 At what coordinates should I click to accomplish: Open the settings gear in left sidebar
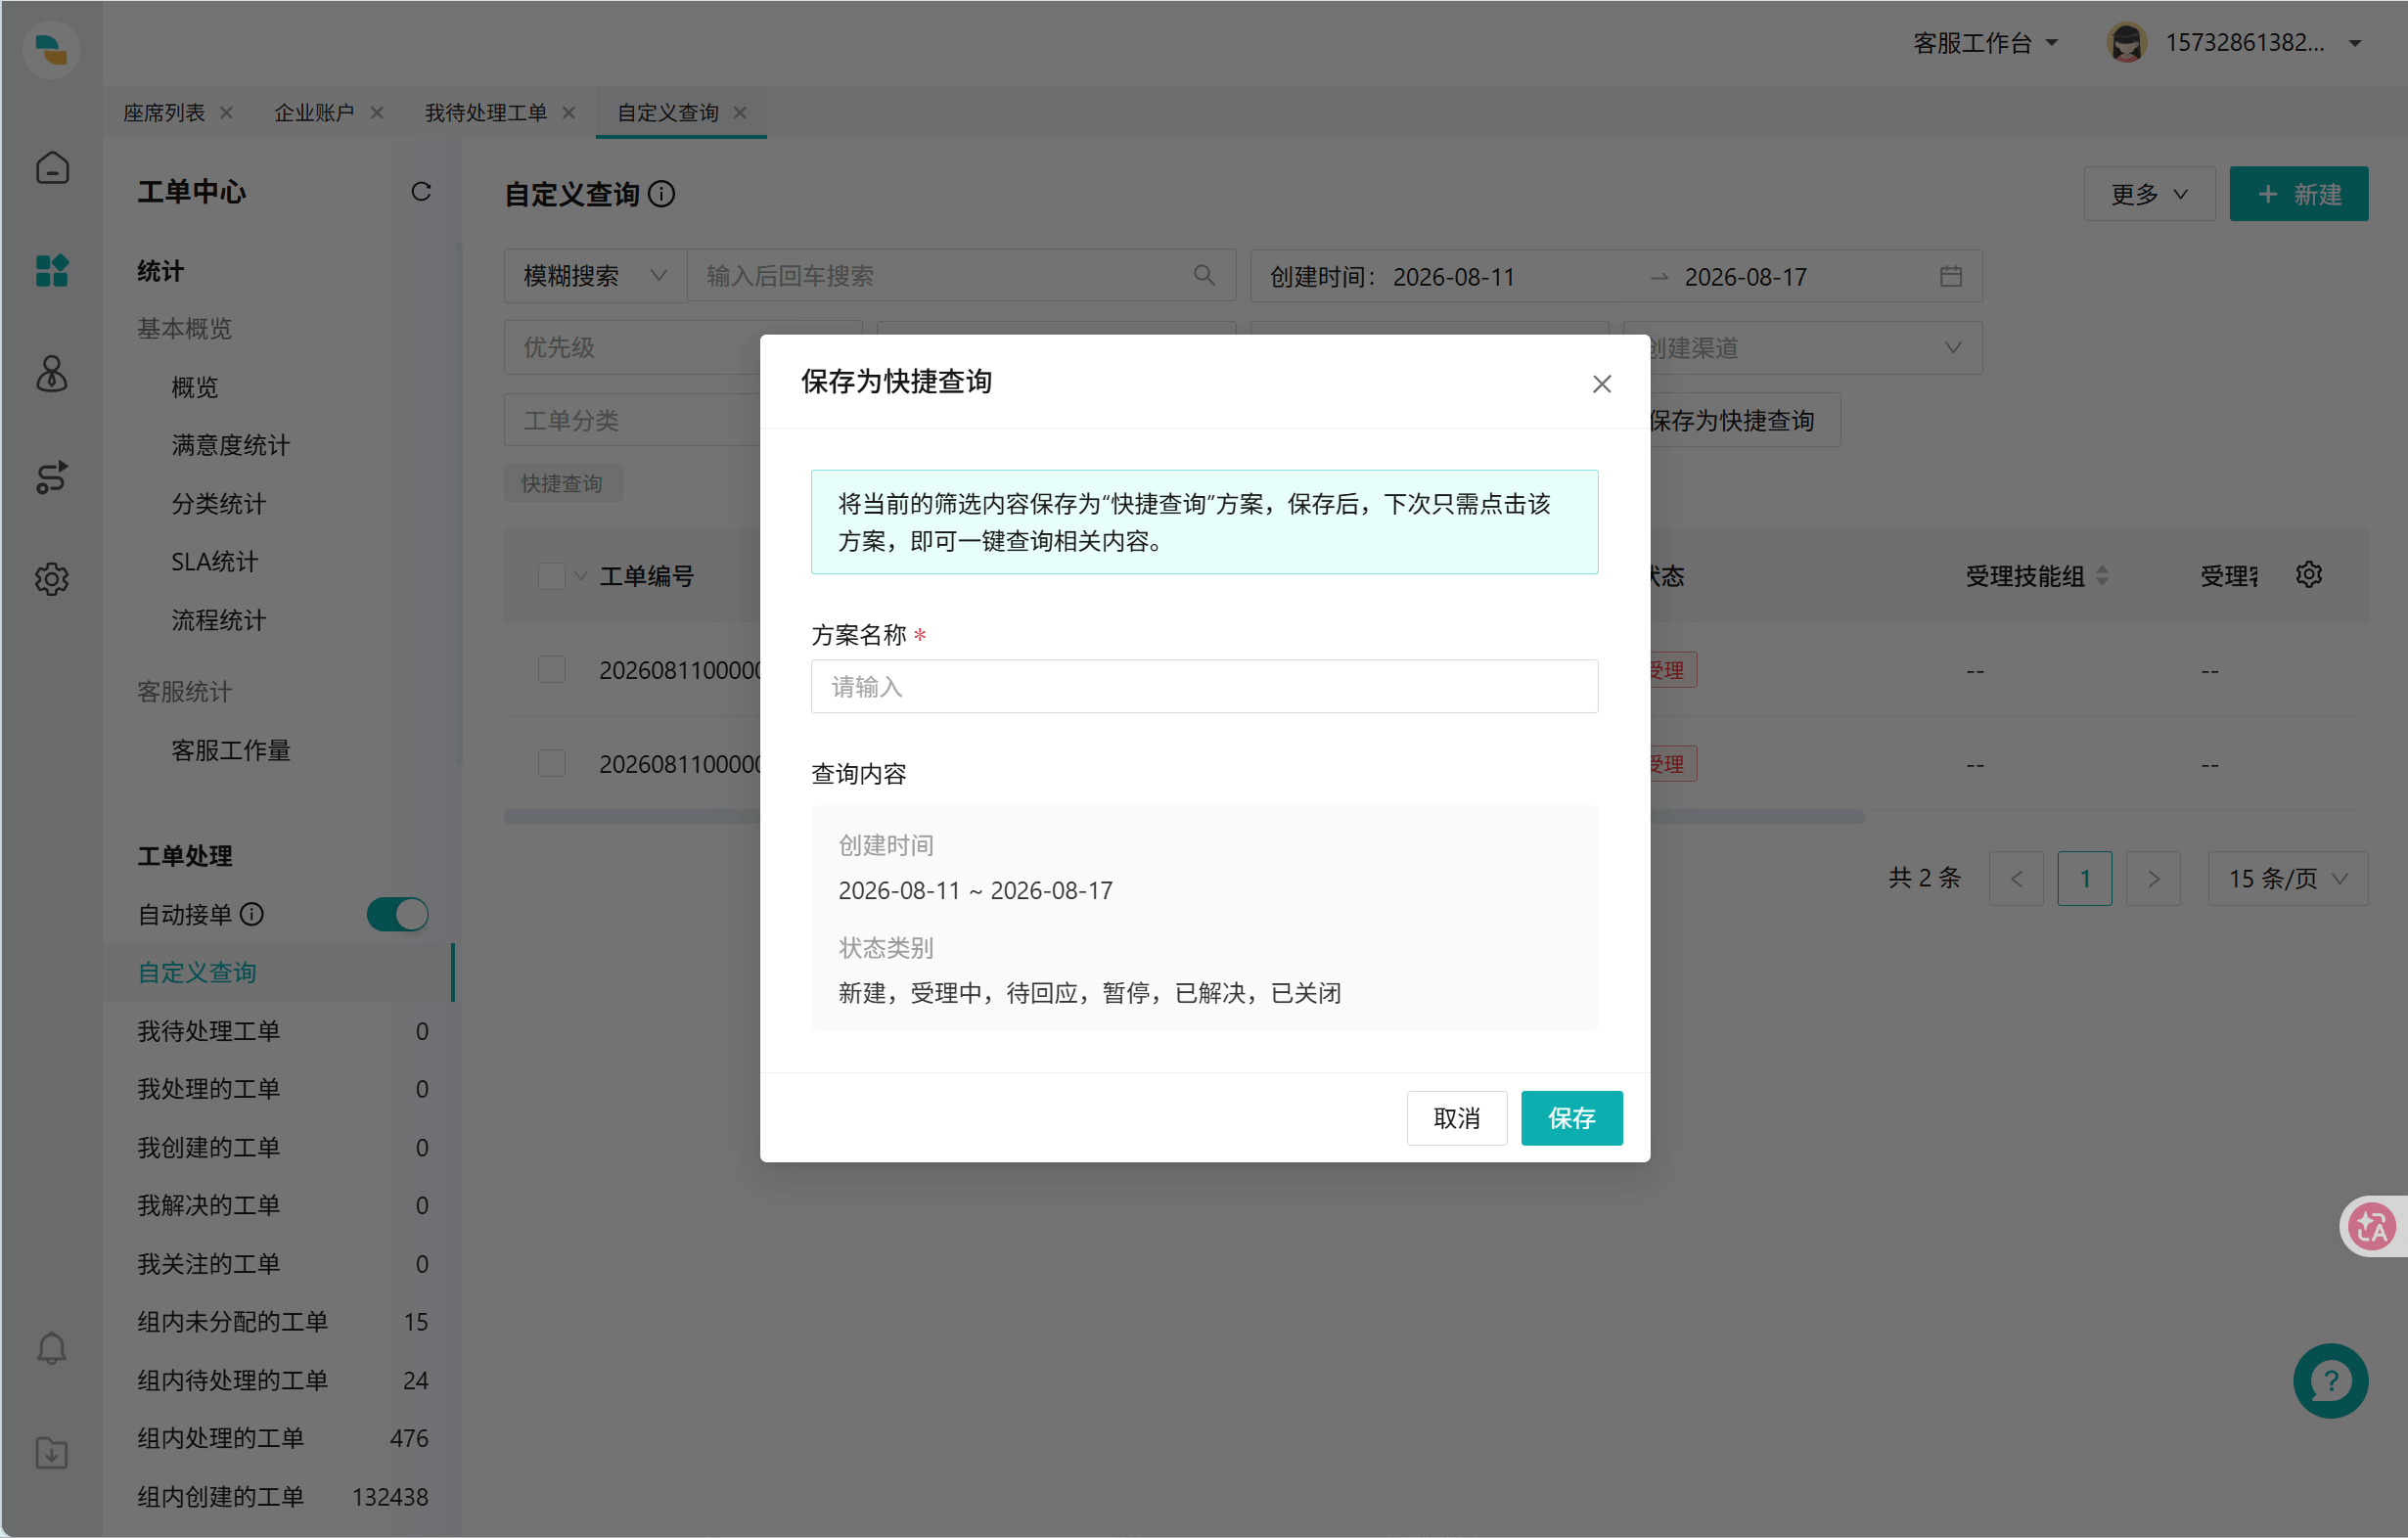[x=52, y=579]
